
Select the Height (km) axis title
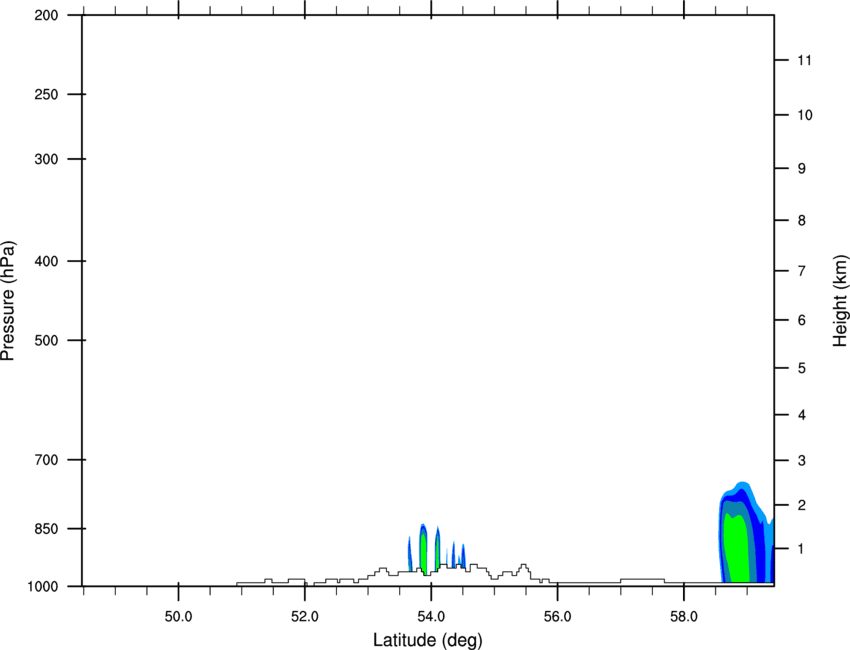point(840,300)
